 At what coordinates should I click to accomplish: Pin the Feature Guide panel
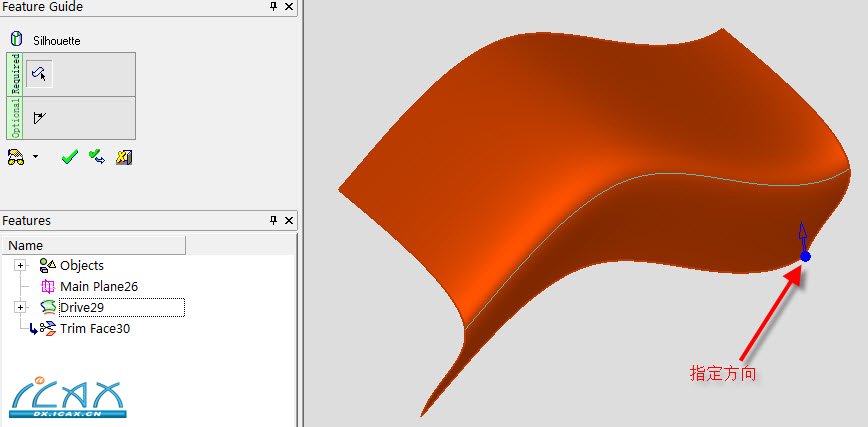pyautogui.click(x=273, y=7)
